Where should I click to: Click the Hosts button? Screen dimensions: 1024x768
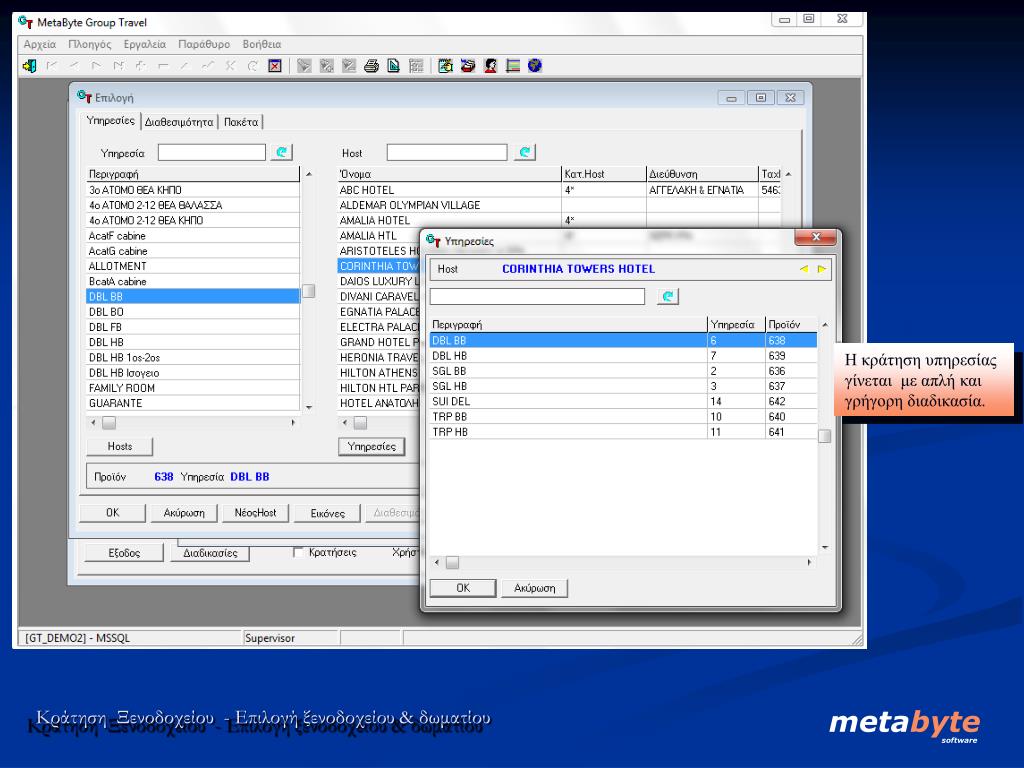[x=120, y=446]
